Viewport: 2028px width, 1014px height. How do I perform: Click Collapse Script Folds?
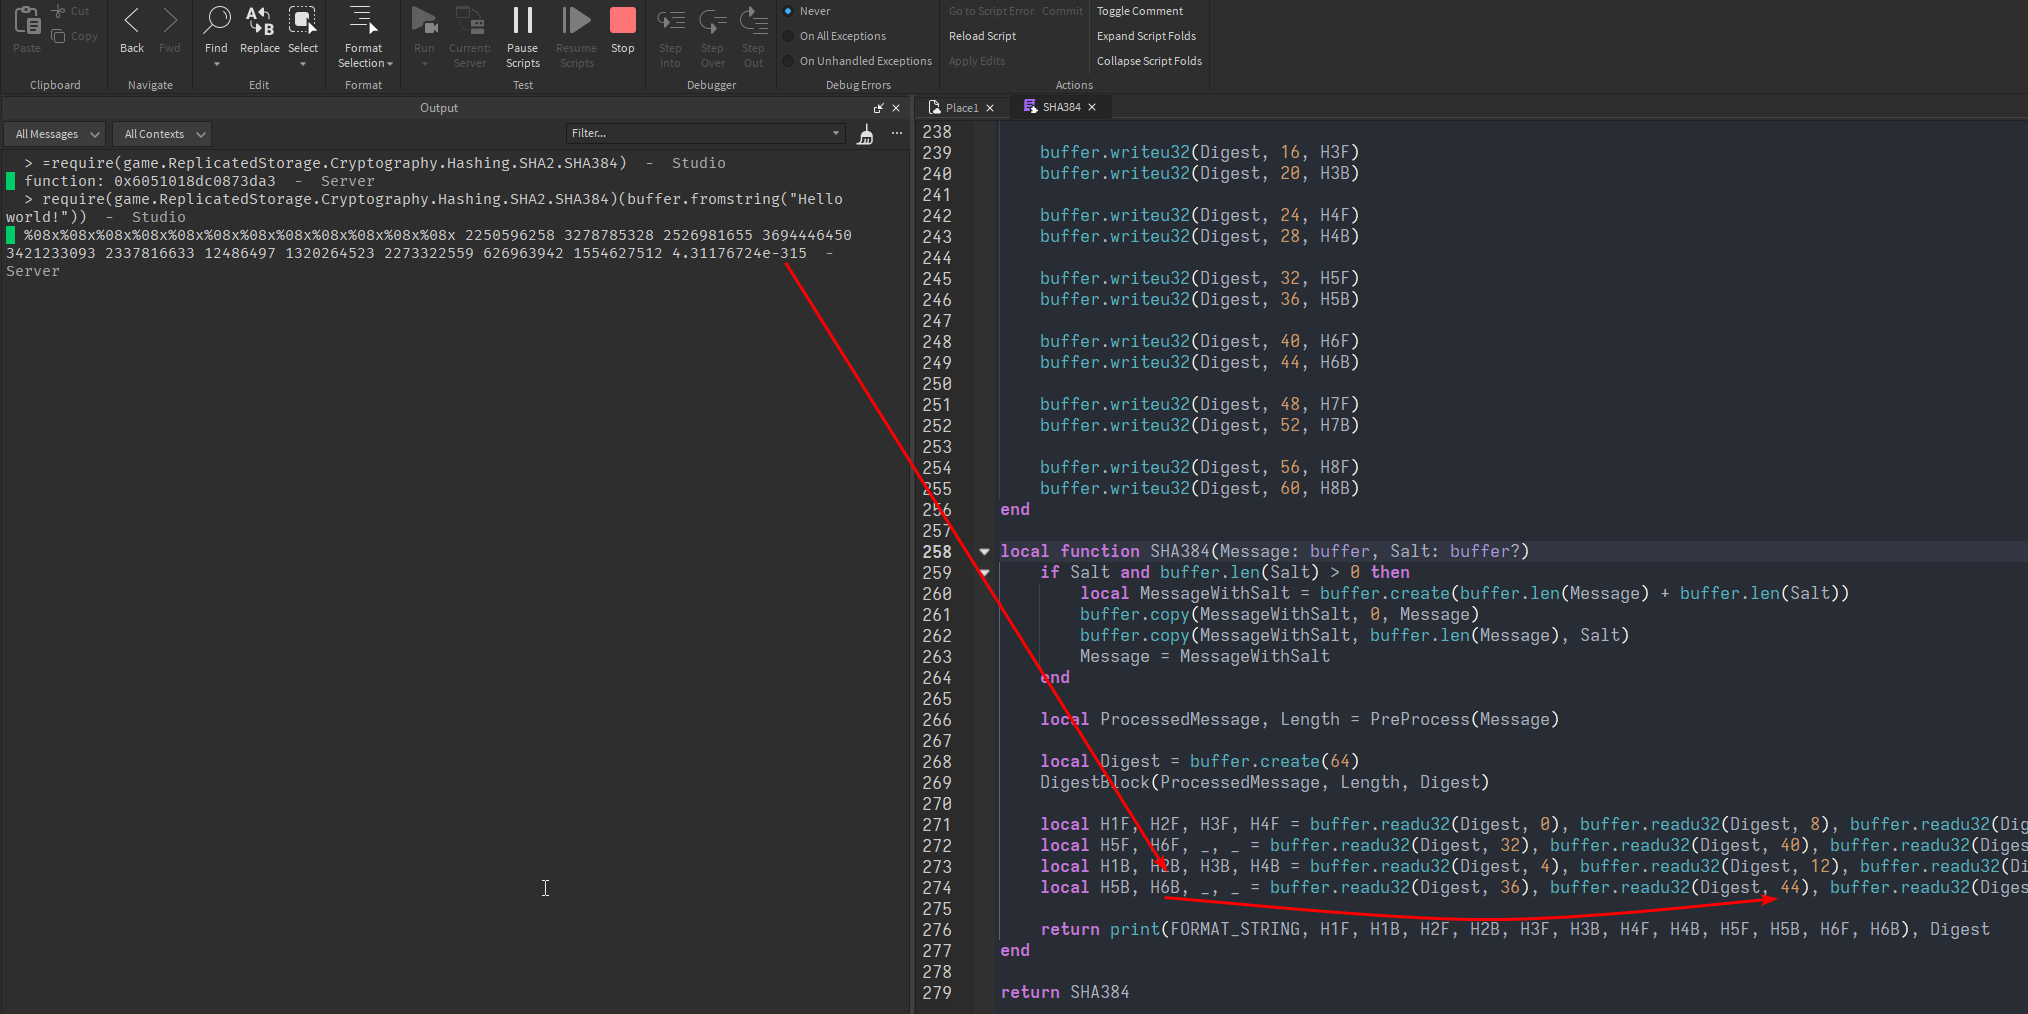pos(1148,60)
